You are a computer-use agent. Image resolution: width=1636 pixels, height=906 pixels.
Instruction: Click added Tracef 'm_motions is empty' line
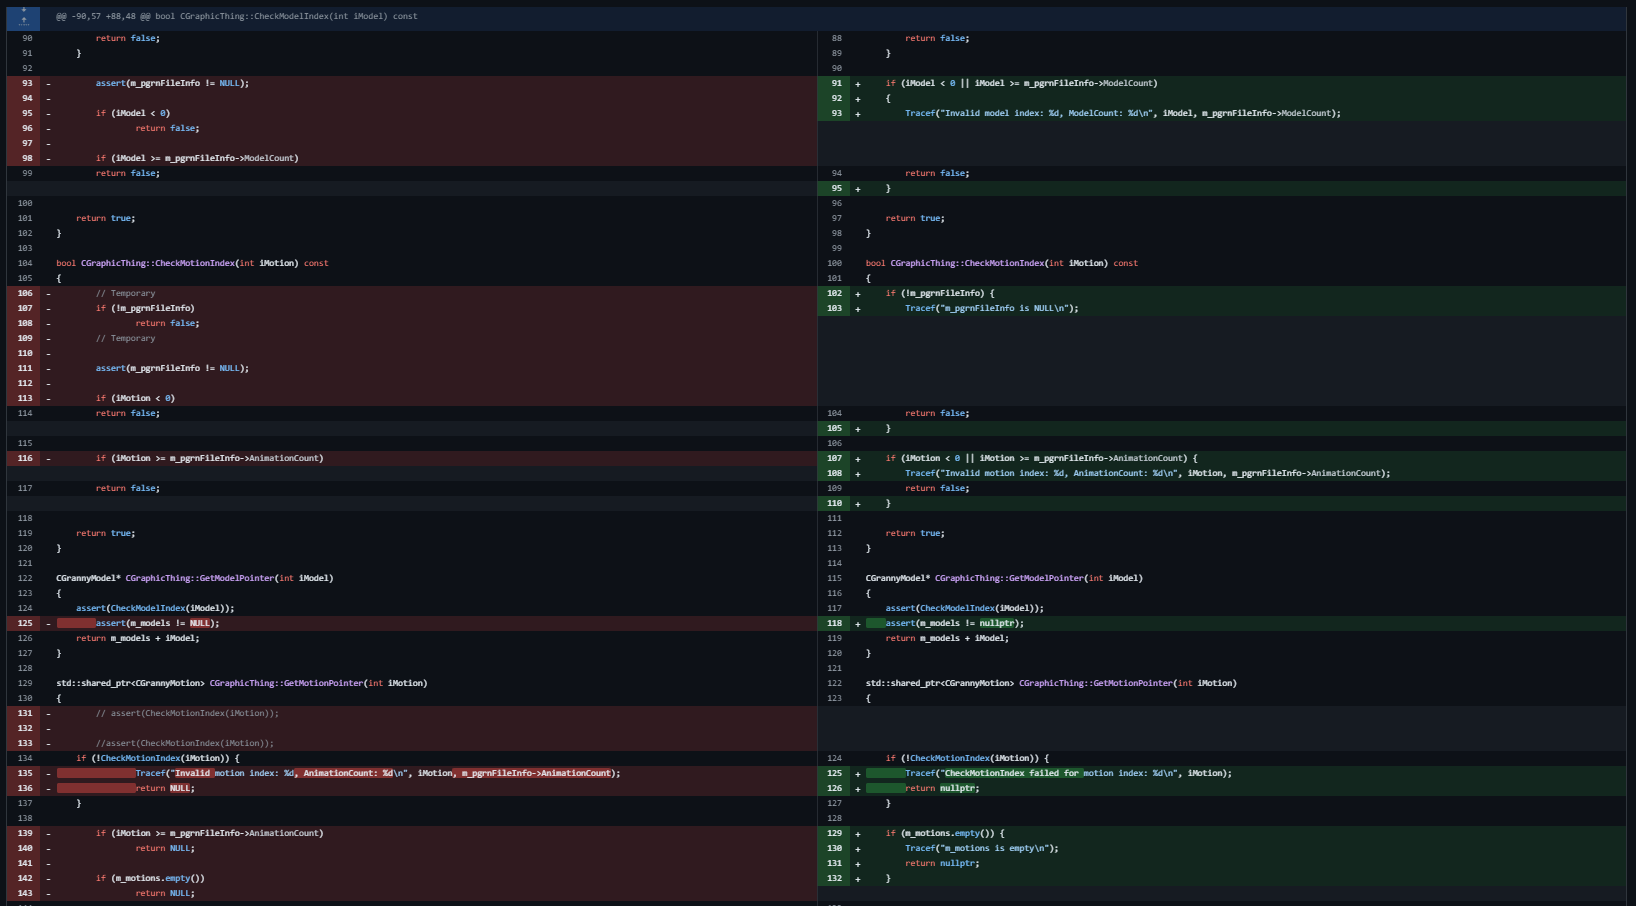982,848
